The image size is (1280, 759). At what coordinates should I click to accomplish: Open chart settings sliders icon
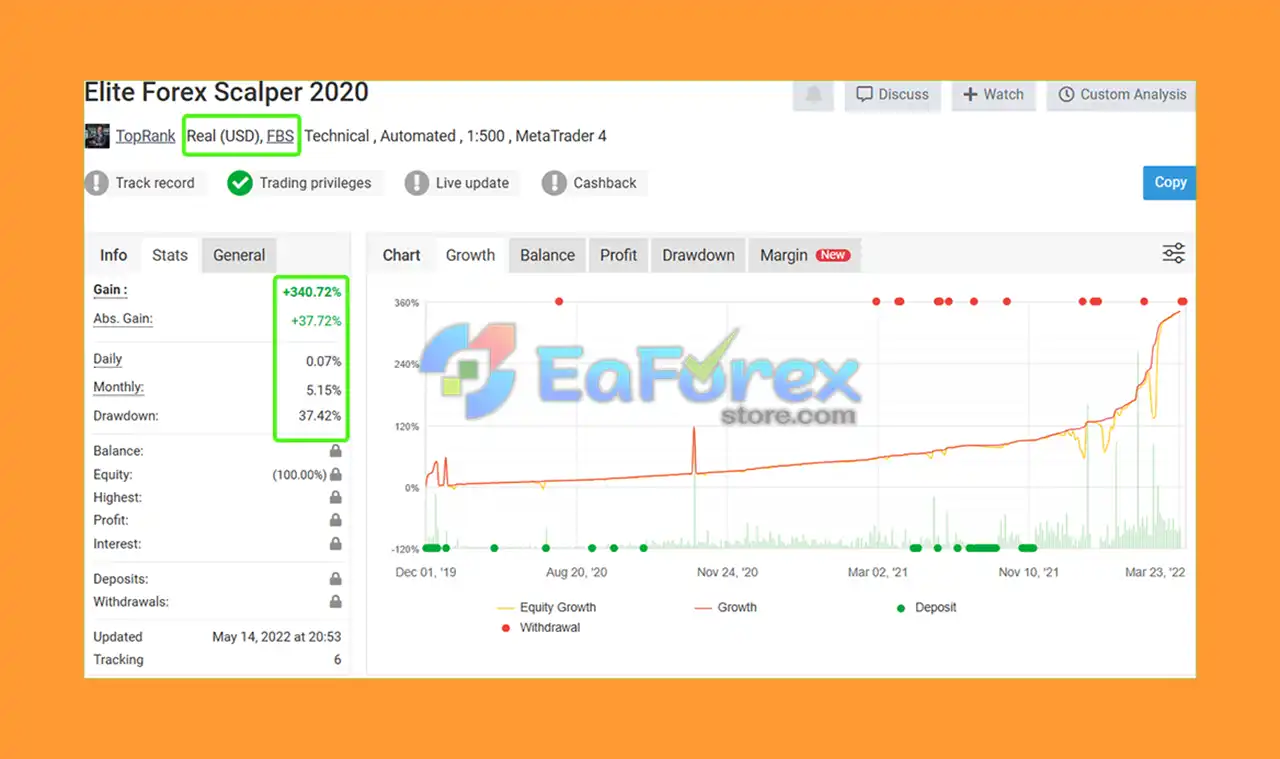pyautogui.click(x=1174, y=254)
